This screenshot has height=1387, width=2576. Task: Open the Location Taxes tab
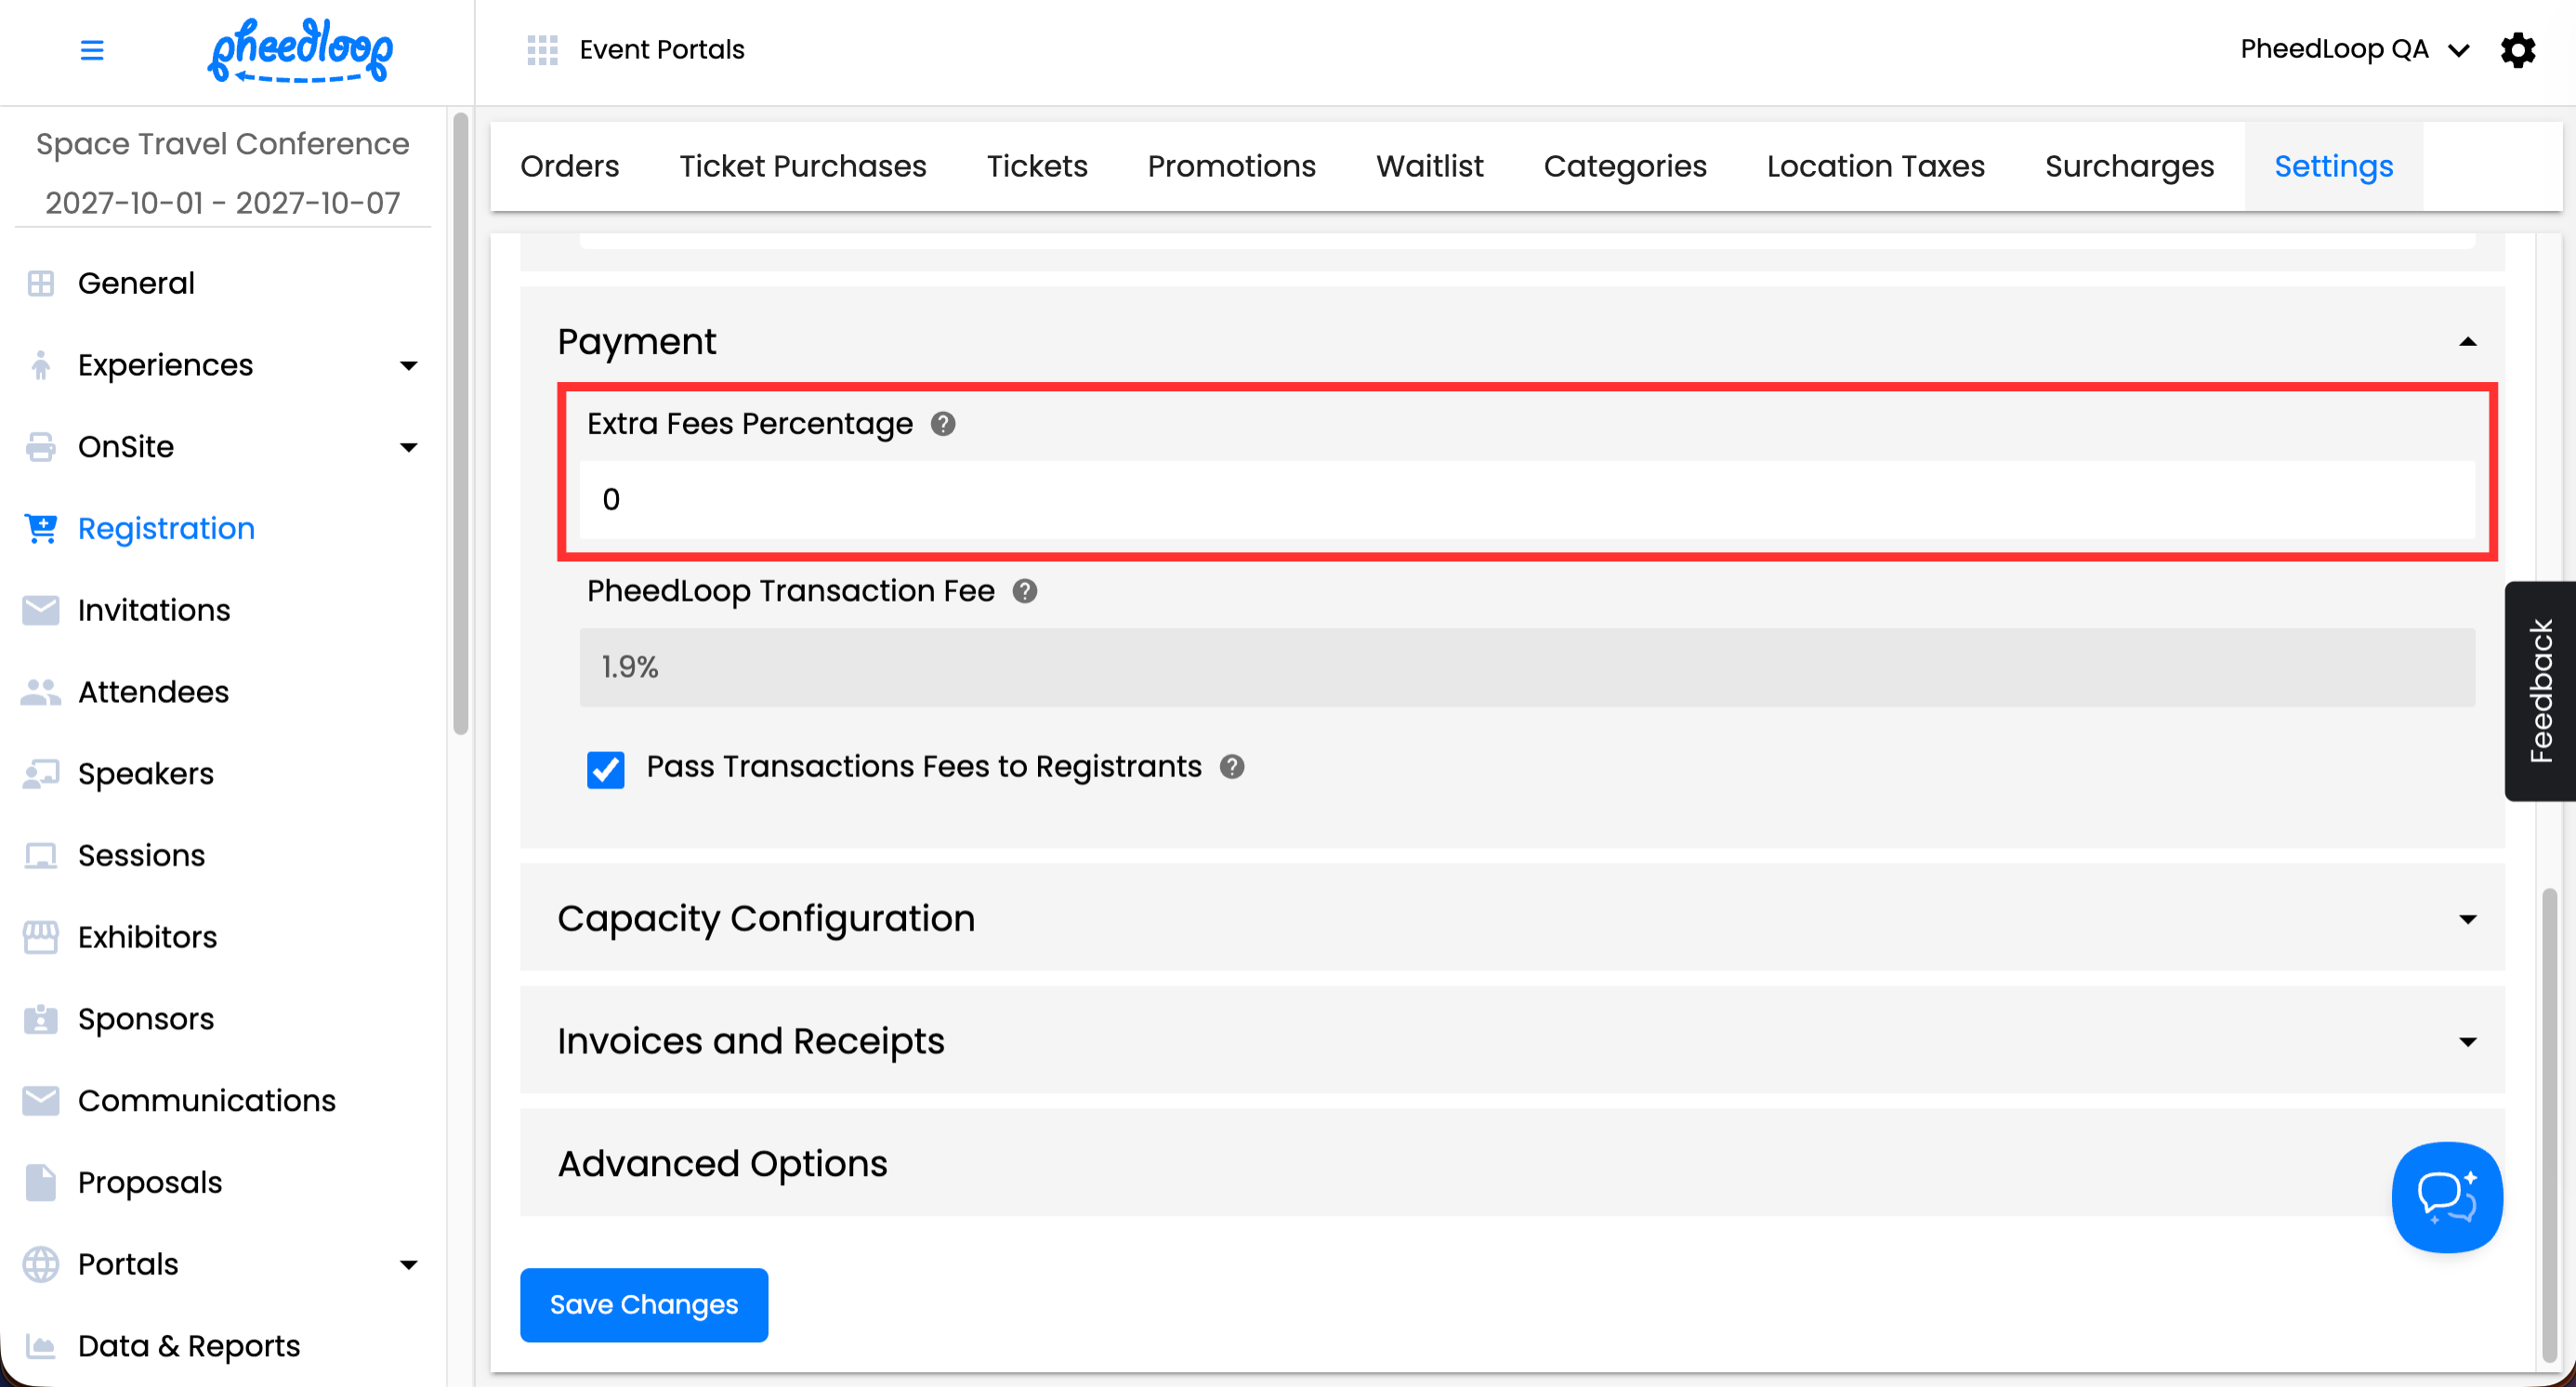click(x=1875, y=166)
